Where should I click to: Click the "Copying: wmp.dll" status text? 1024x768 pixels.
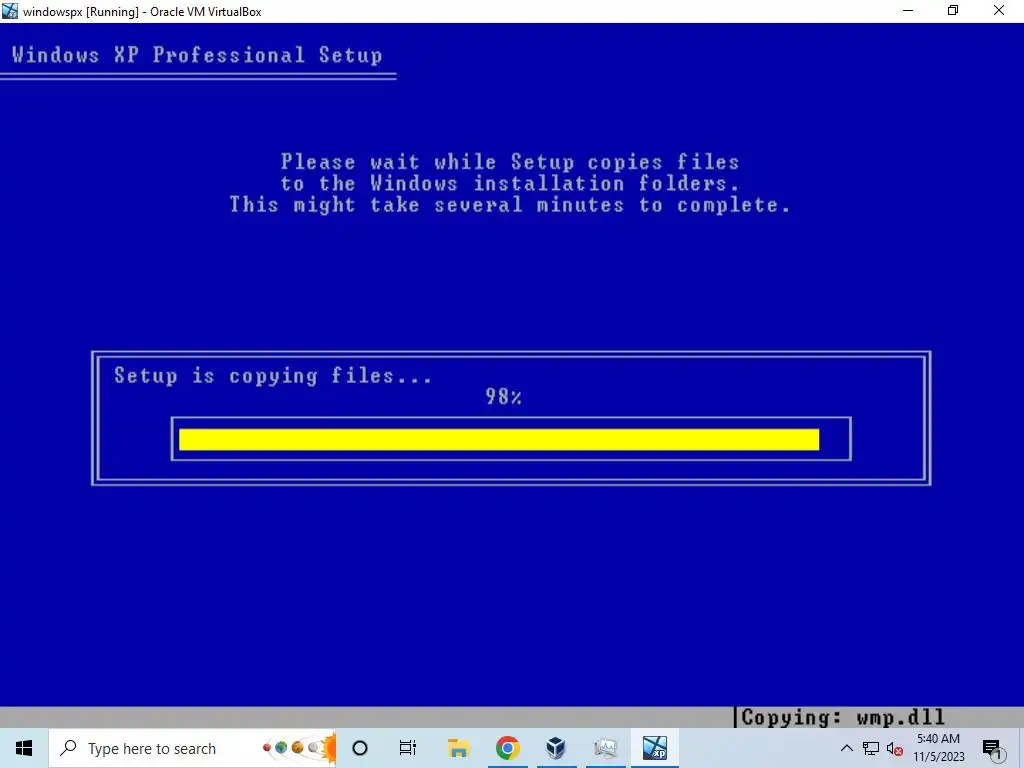pyautogui.click(x=843, y=717)
